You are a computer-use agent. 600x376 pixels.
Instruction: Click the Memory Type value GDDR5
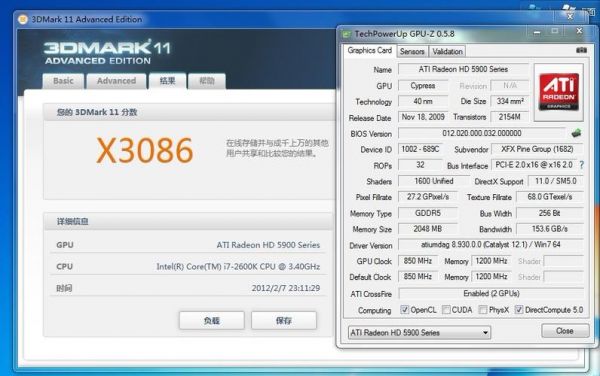[428, 213]
